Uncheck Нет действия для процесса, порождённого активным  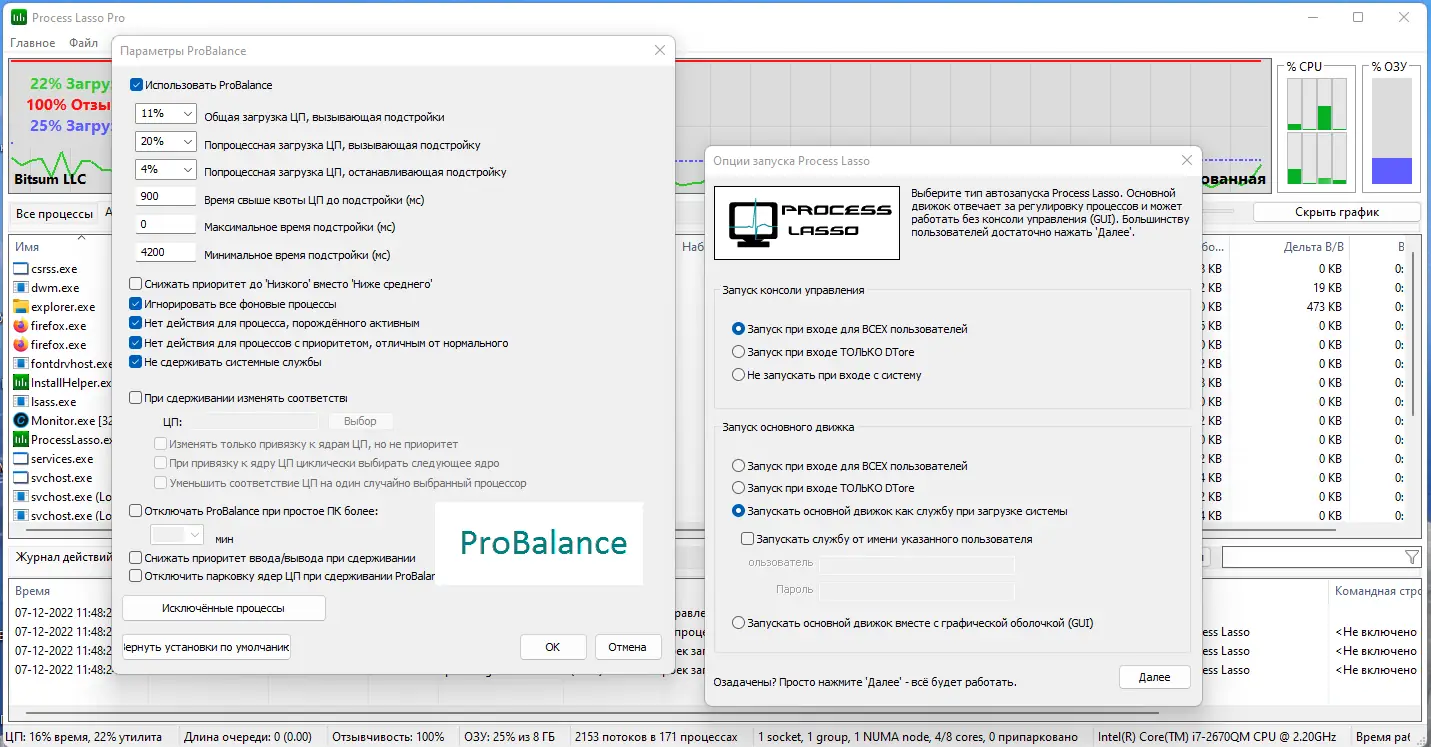[x=136, y=323]
